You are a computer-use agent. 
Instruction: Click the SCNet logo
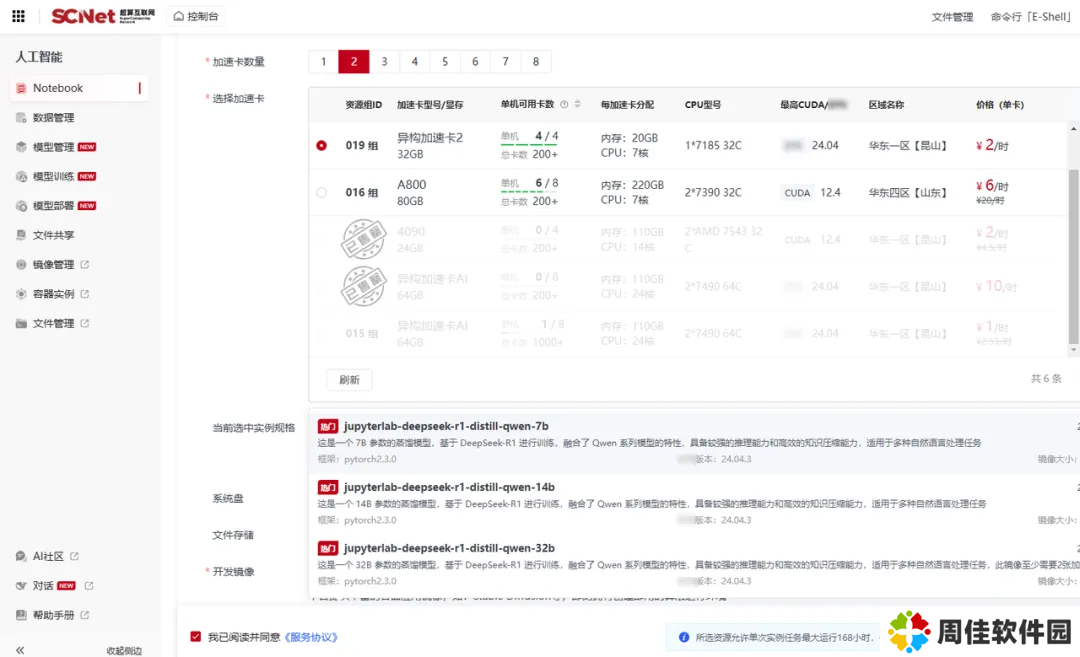tap(103, 16)
